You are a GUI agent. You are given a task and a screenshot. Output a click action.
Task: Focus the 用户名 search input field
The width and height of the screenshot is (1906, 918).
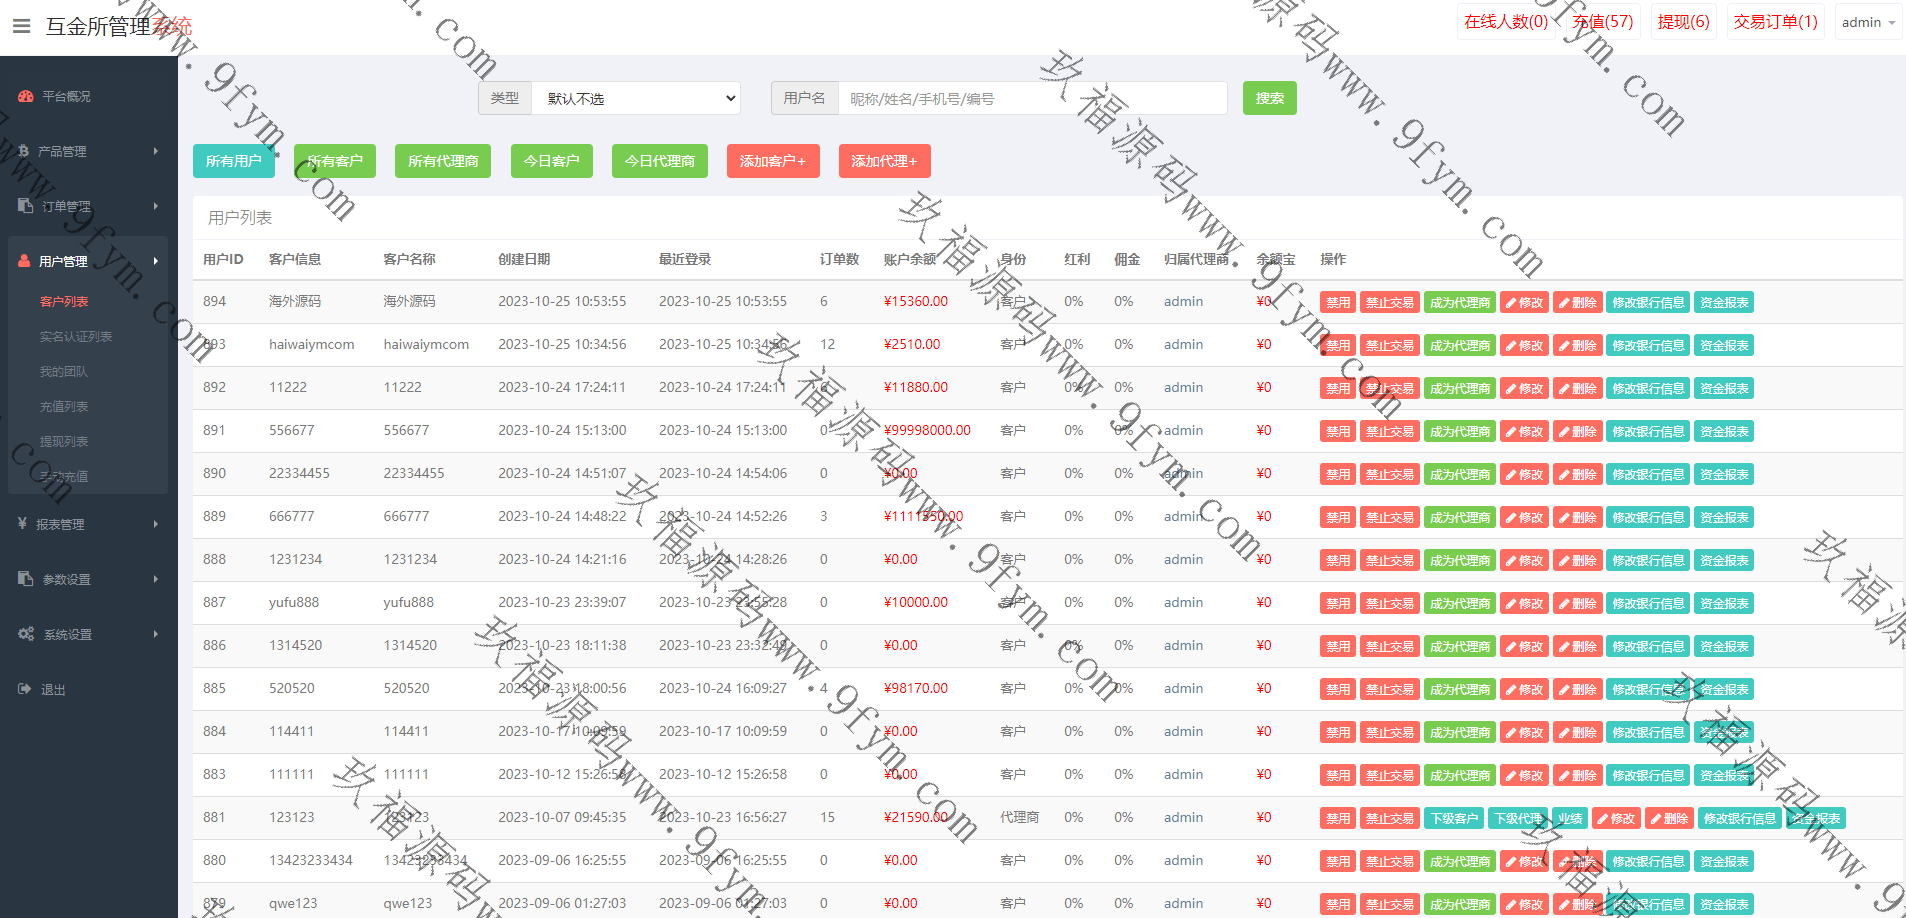tap(1031, 98)
